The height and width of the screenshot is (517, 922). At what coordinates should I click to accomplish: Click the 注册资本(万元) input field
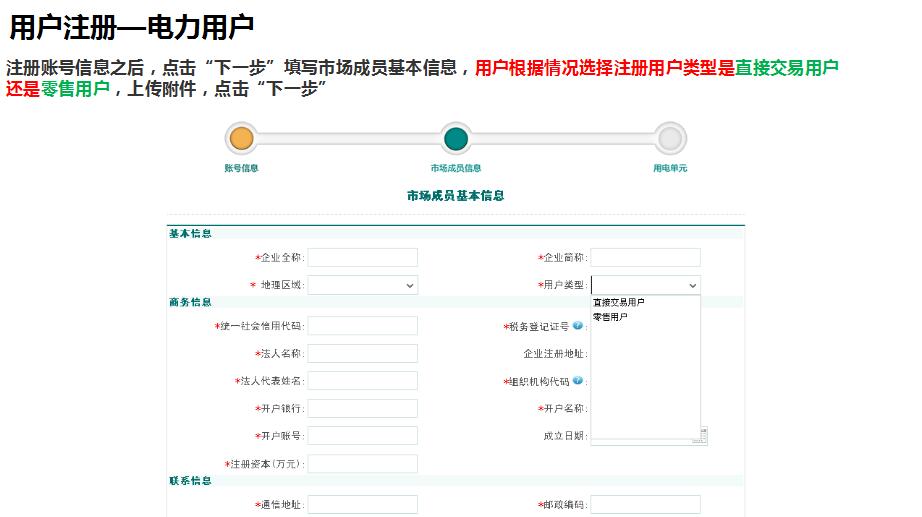click(x=362, y=464)
